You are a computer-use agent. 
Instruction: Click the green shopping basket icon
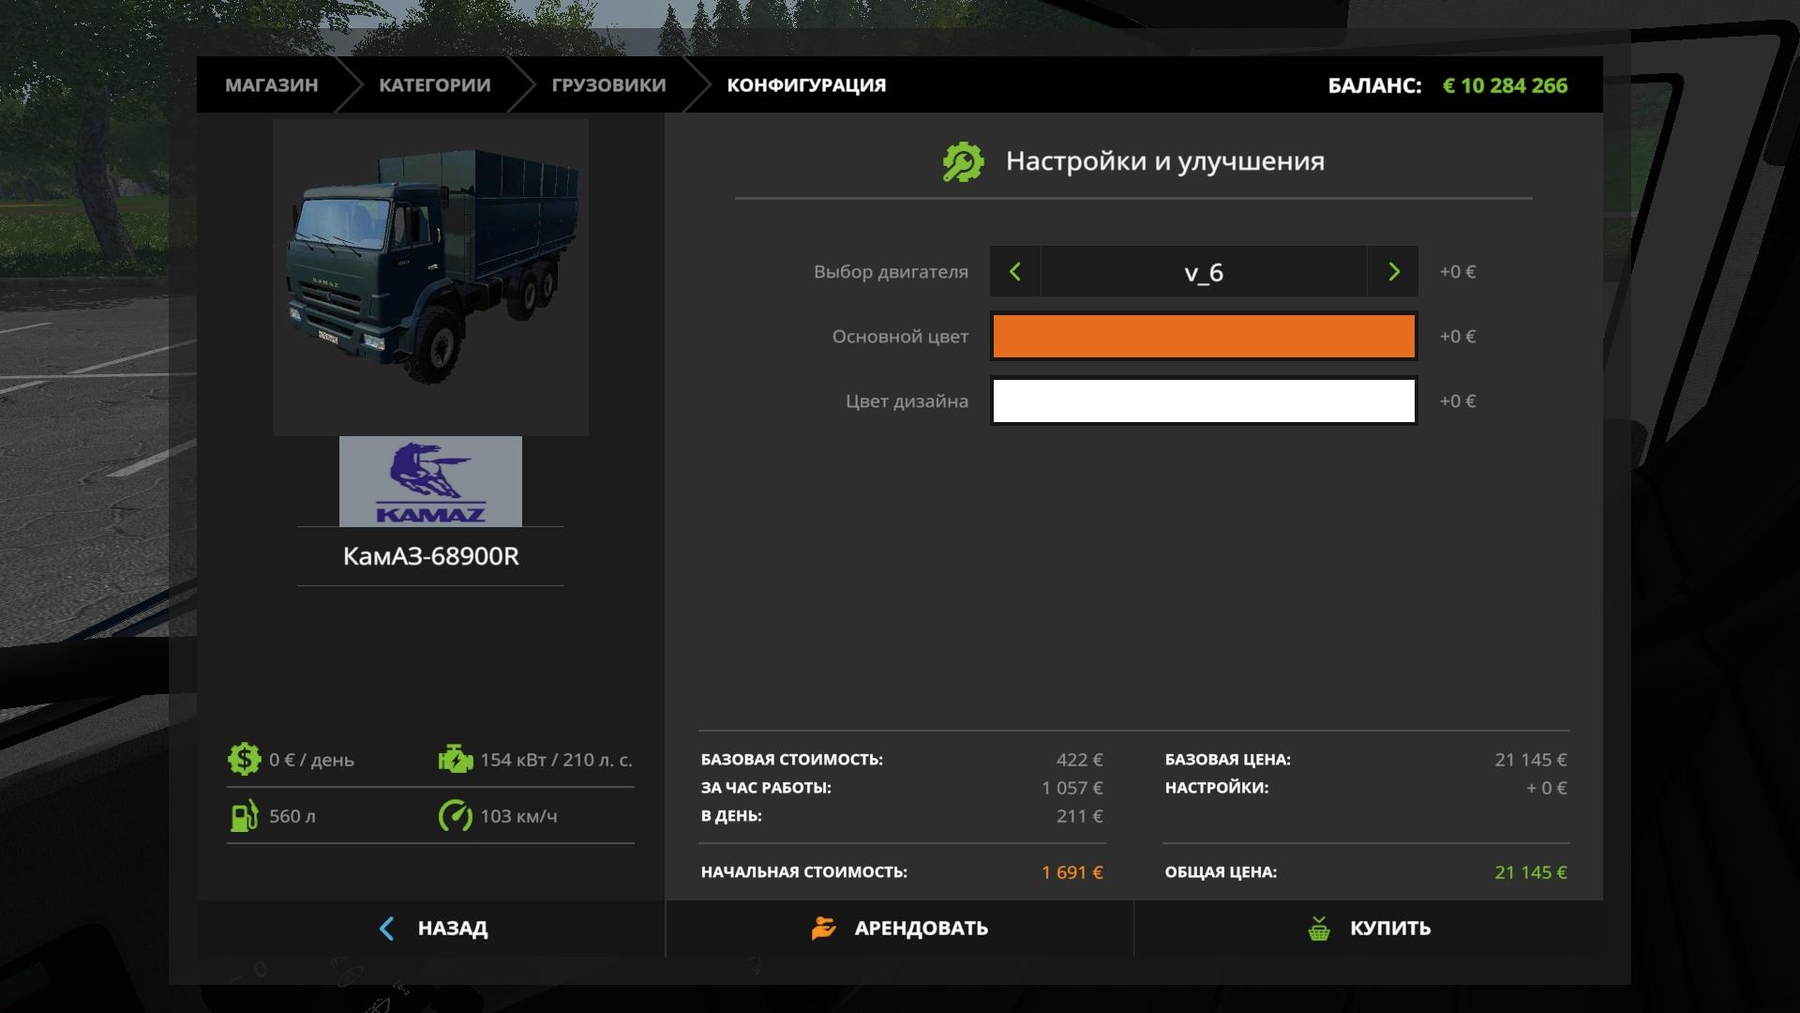tap(1319, 928)
